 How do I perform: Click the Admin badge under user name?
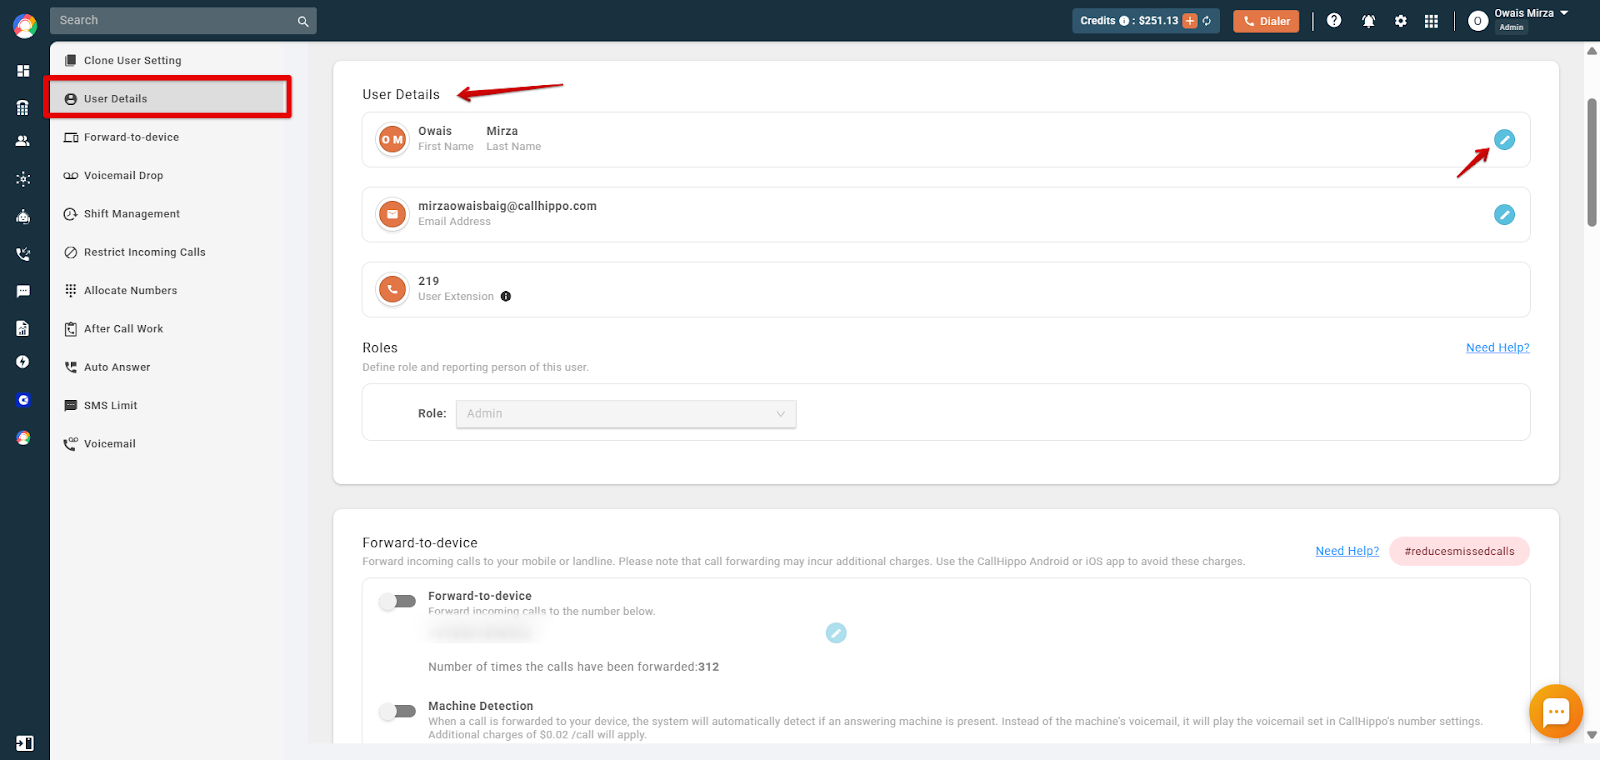pos(1511,27)
